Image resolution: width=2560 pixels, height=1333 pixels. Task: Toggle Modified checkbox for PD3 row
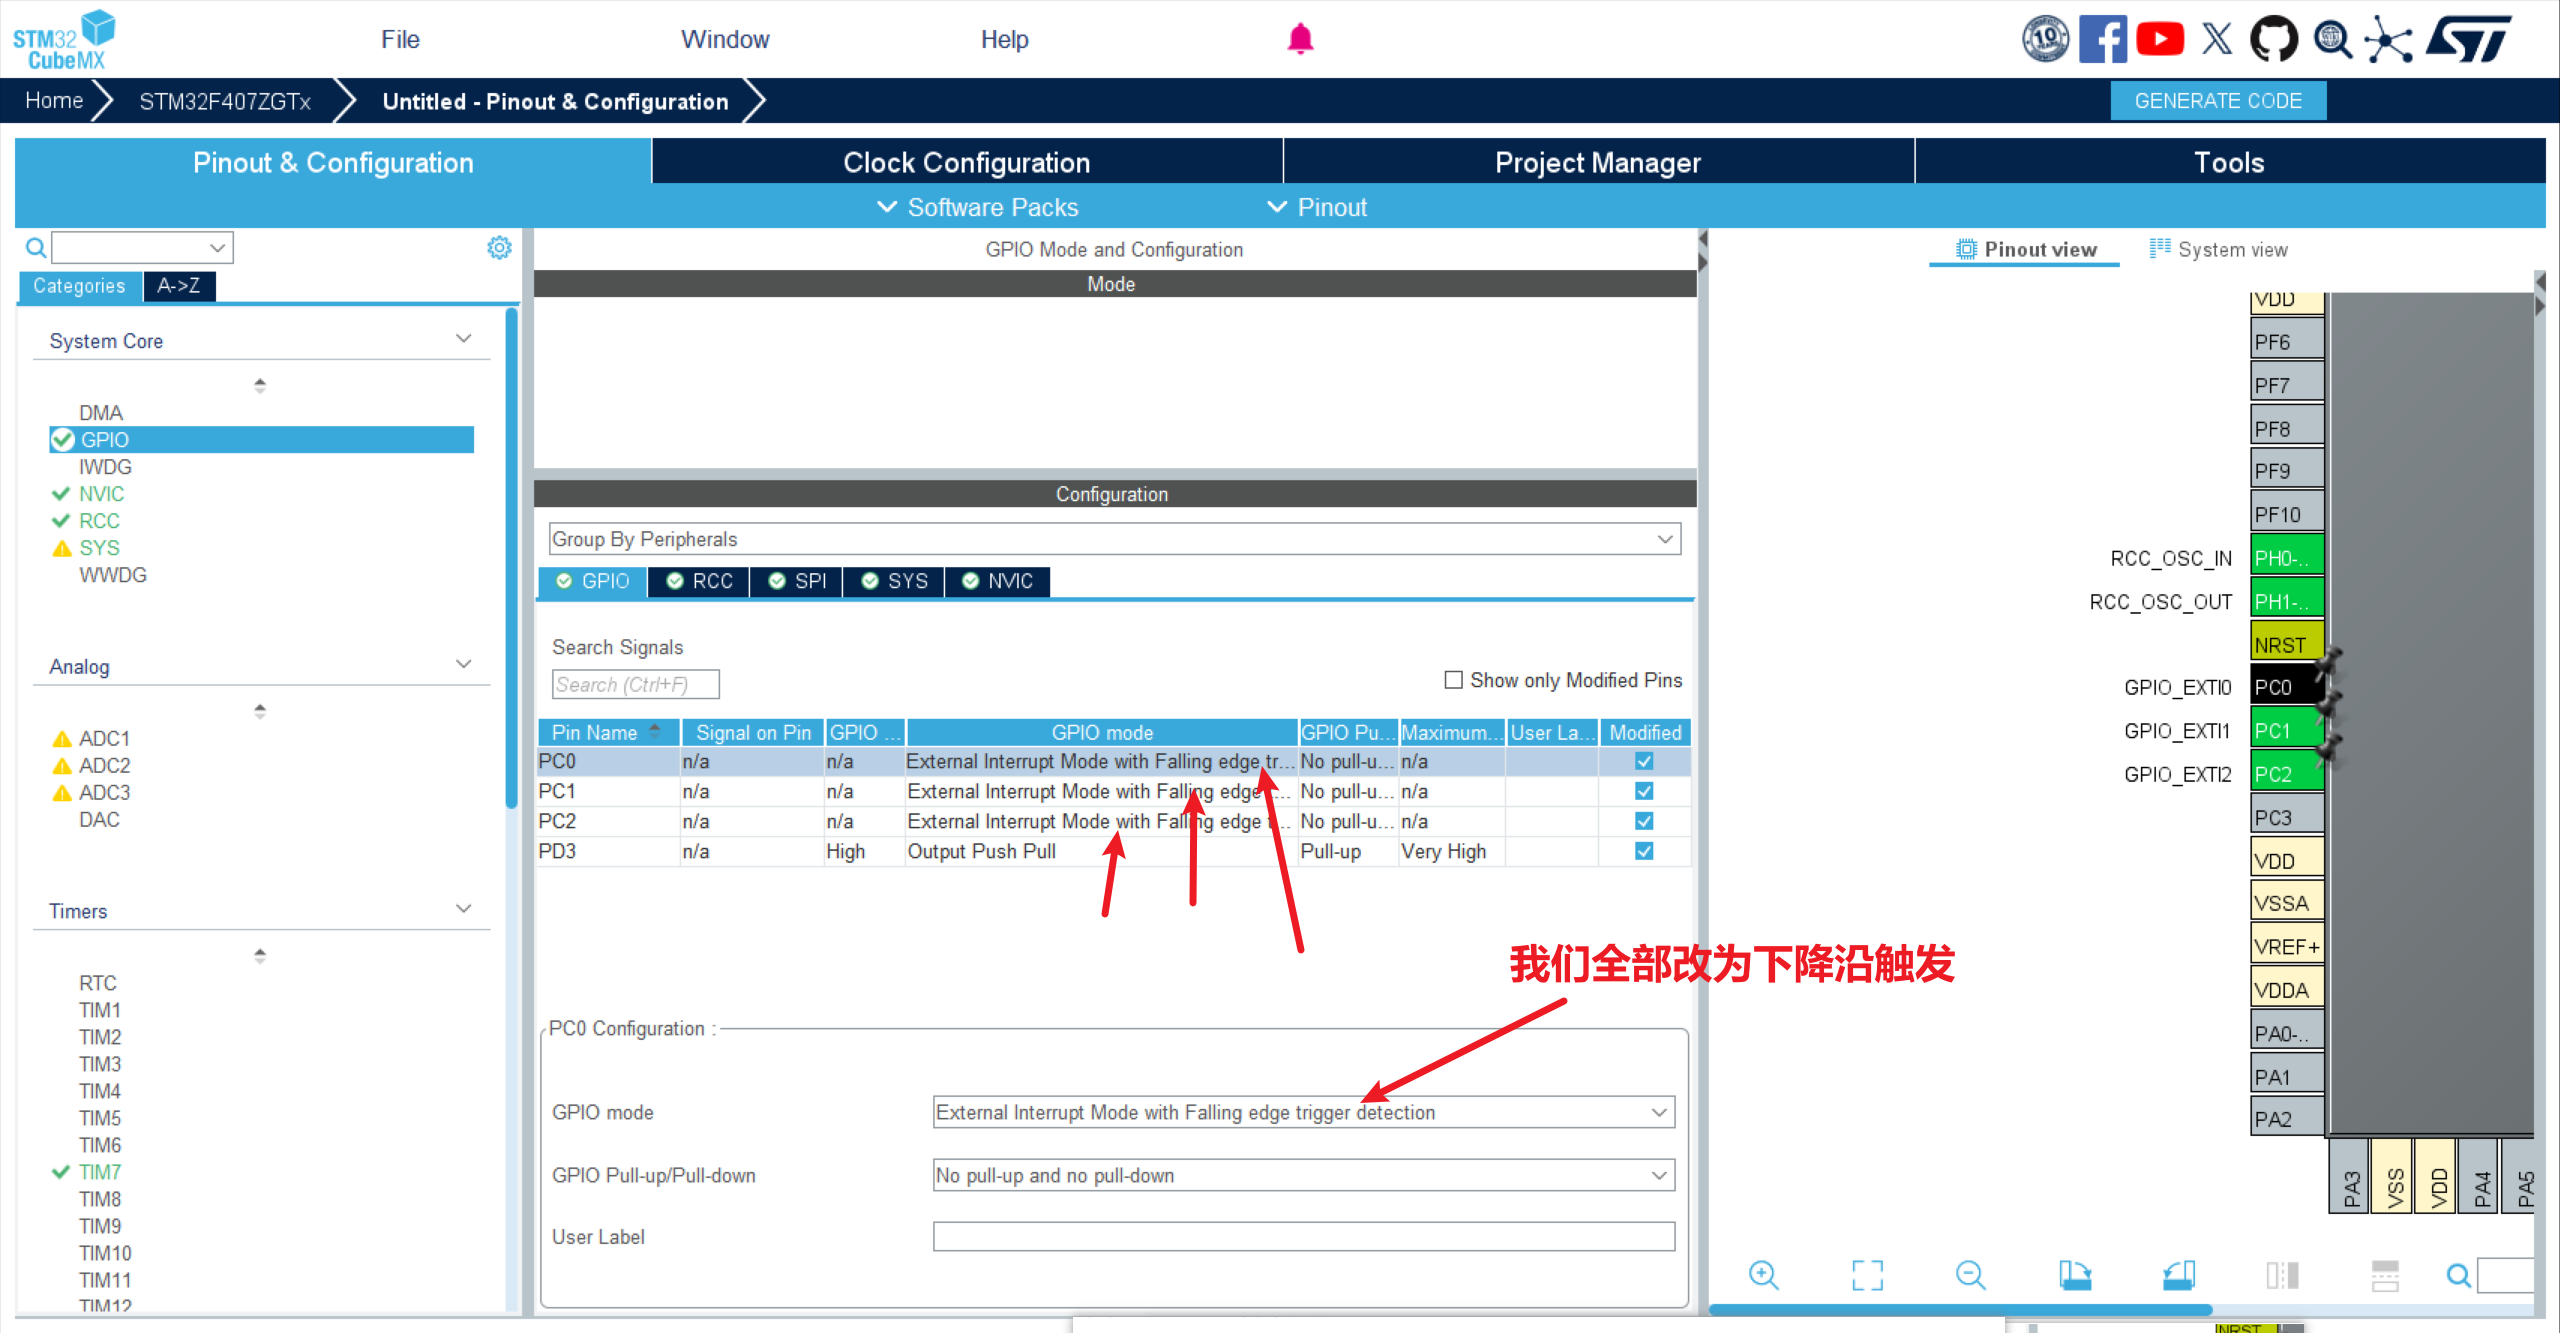[1644, 851]
